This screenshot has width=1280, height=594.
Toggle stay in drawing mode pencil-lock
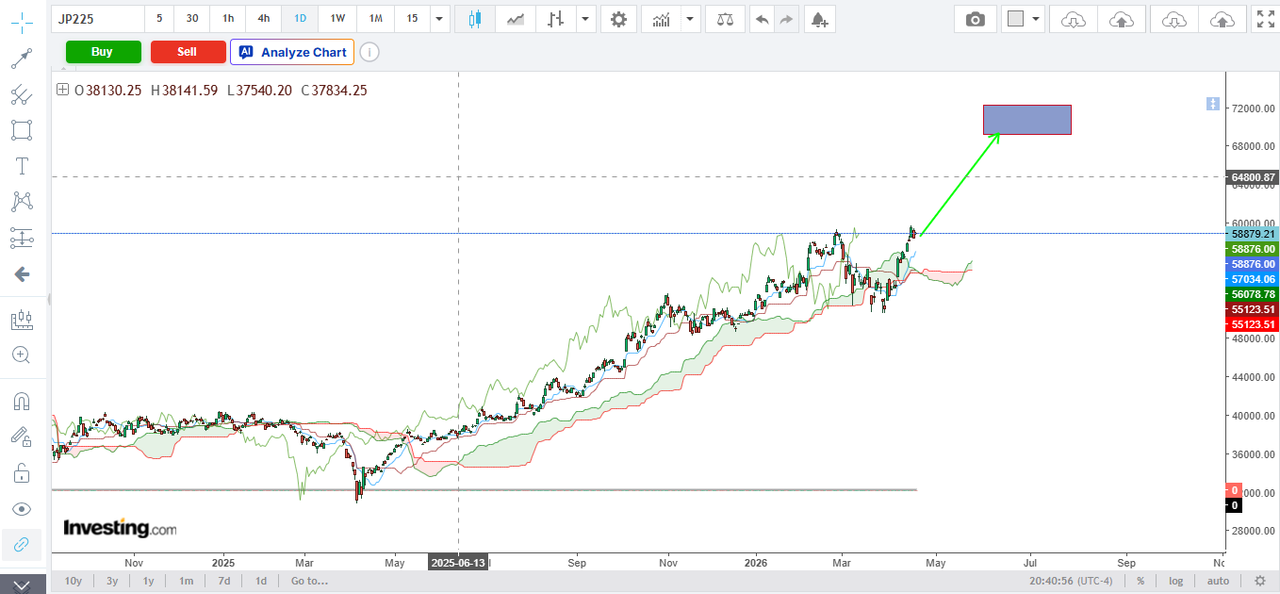(x=21, y=437)
